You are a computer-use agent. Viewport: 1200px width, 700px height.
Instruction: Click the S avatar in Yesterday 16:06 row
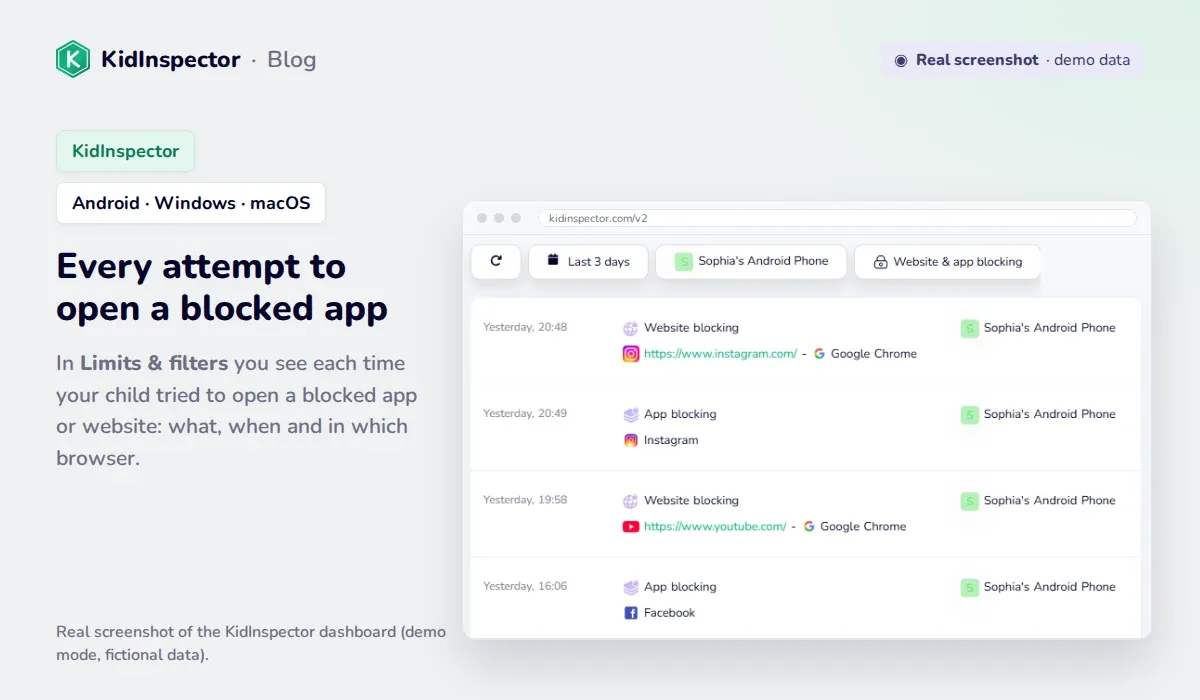[x=969, y=587]
